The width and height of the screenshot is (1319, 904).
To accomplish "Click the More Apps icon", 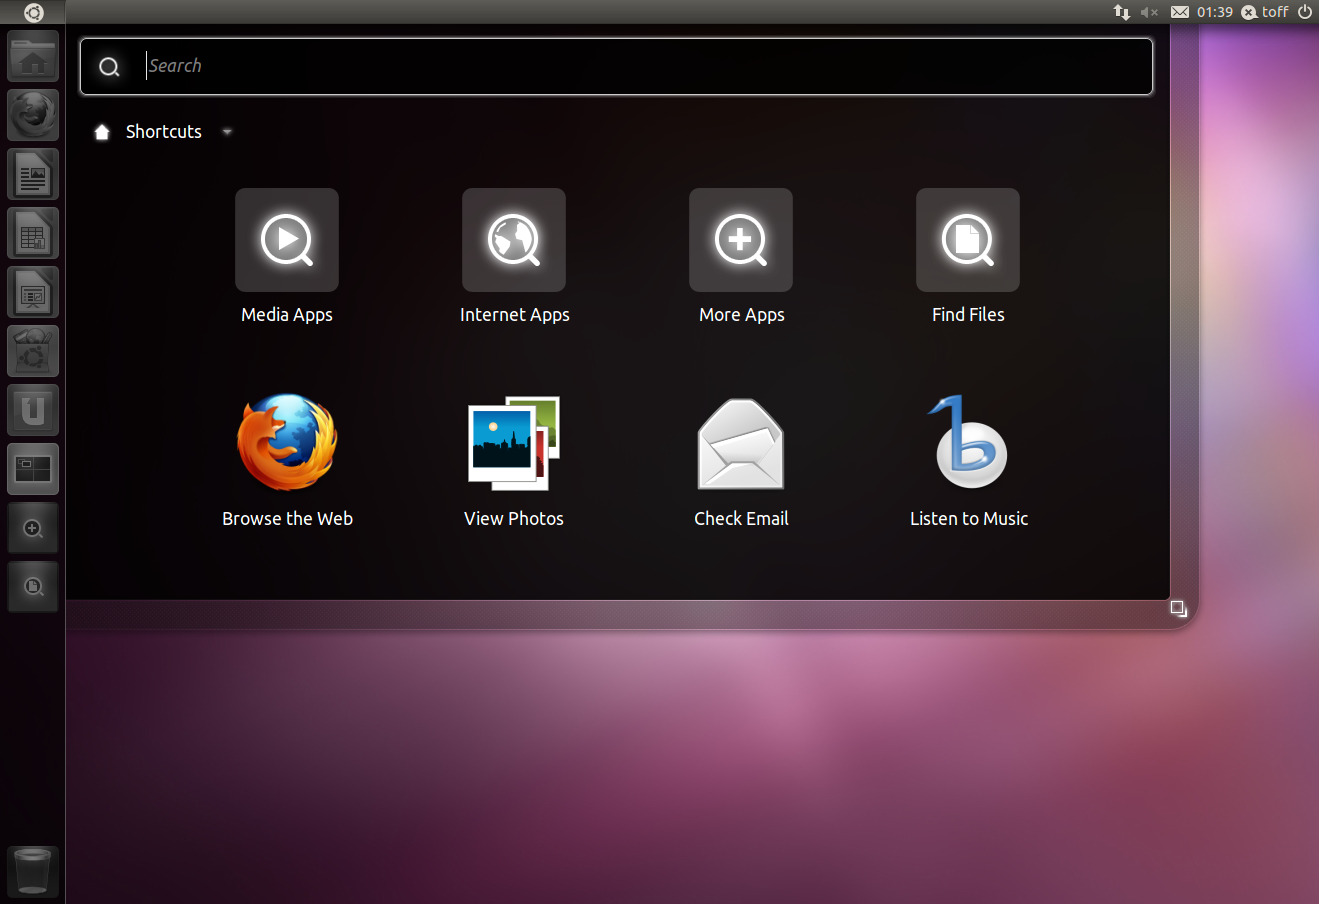I will coord(741,241).
